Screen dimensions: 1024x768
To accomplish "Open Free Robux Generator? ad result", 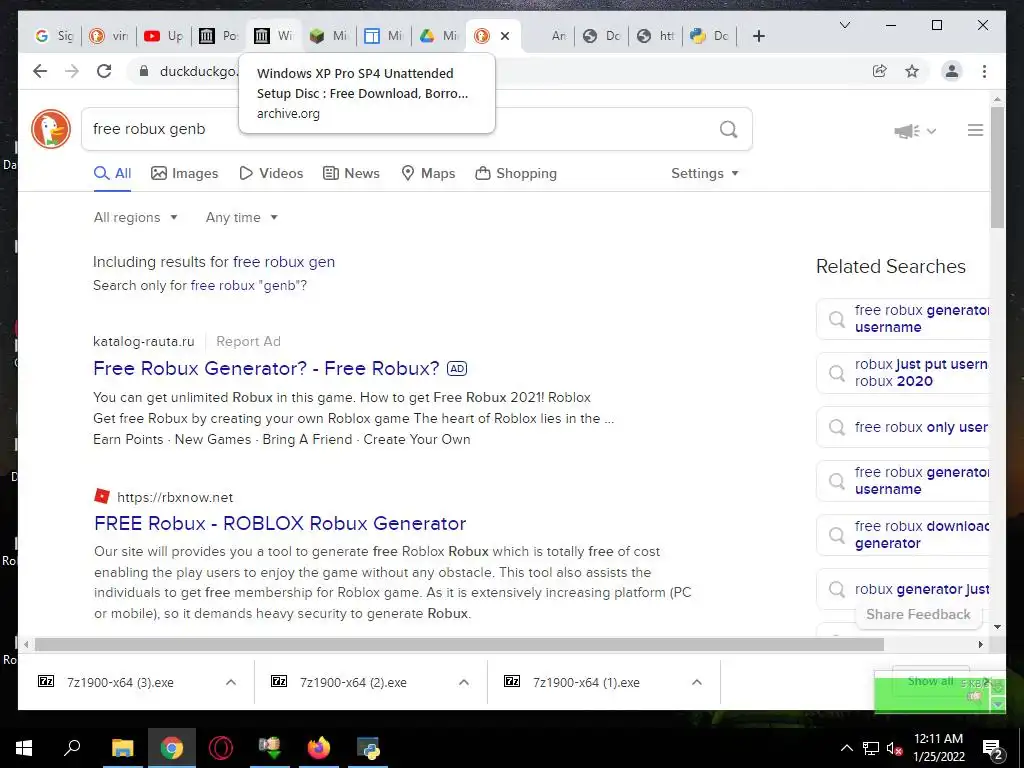I will [266, 368].
